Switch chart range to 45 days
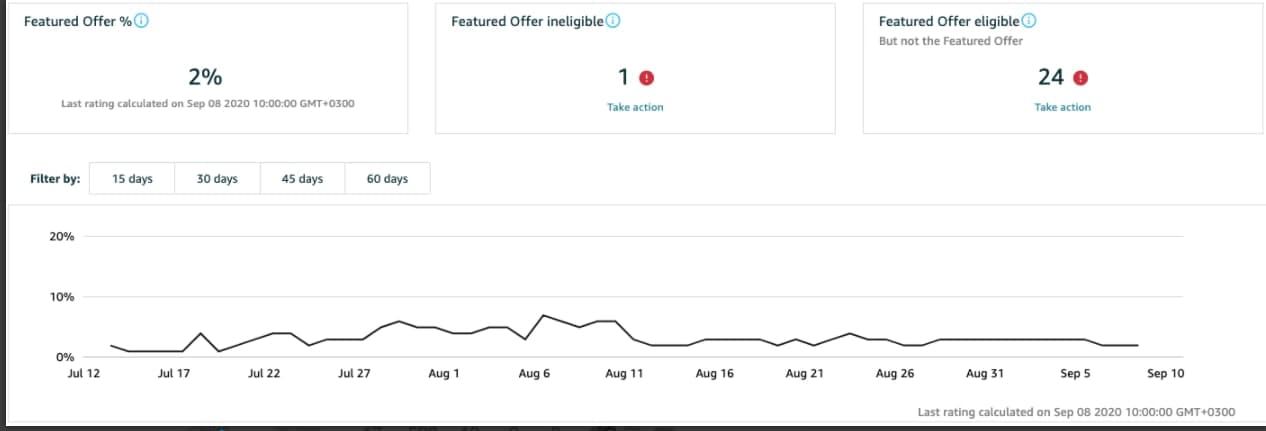Screen dimensions: 1266x431 click(x=302, y=179)
